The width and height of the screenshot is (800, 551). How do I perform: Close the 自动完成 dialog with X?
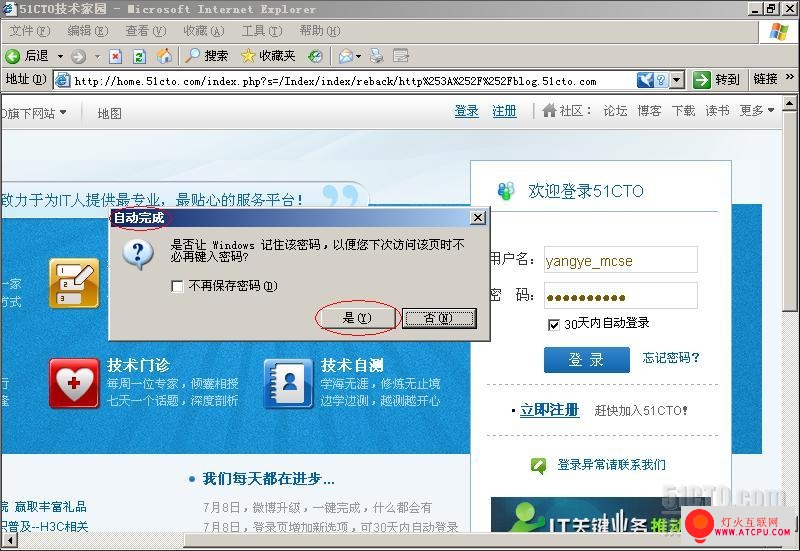478,218
